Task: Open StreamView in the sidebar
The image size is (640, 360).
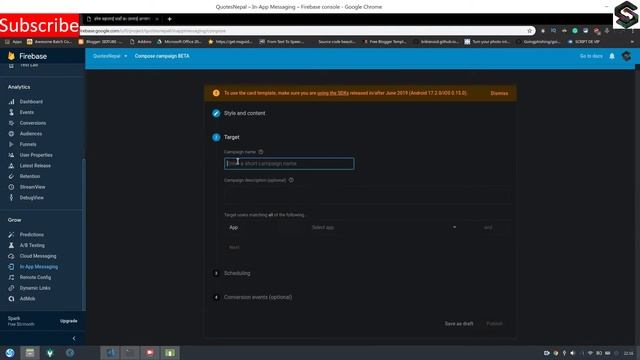Action: point(32,187)
